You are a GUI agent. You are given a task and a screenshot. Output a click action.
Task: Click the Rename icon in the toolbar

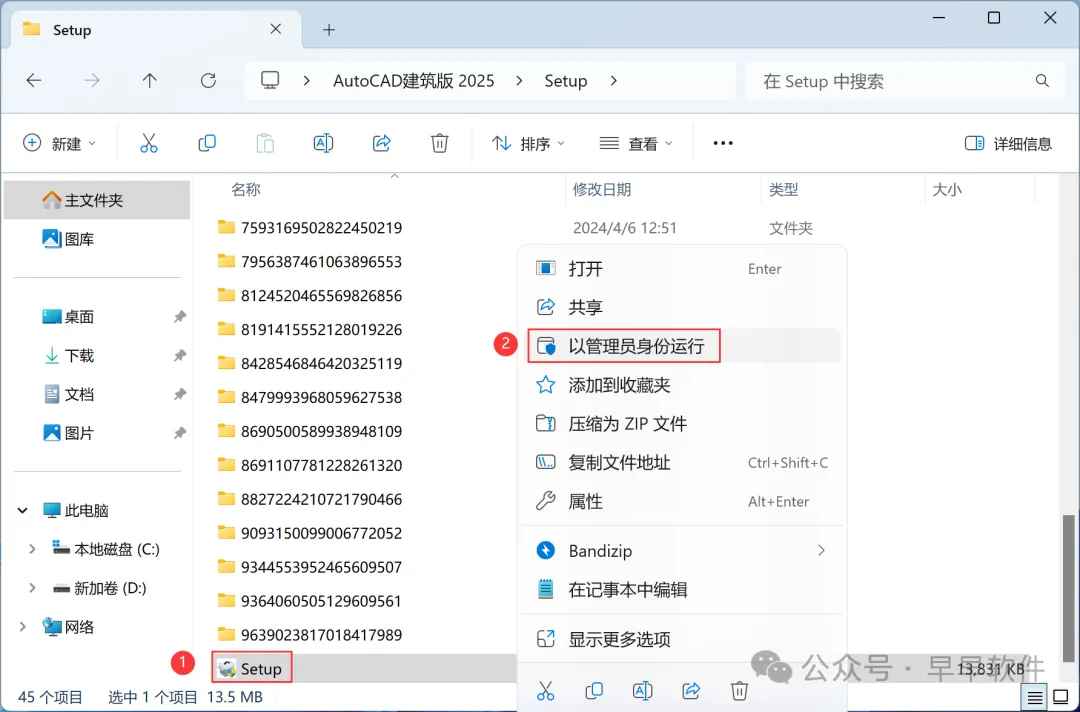(x=323, y=143)
